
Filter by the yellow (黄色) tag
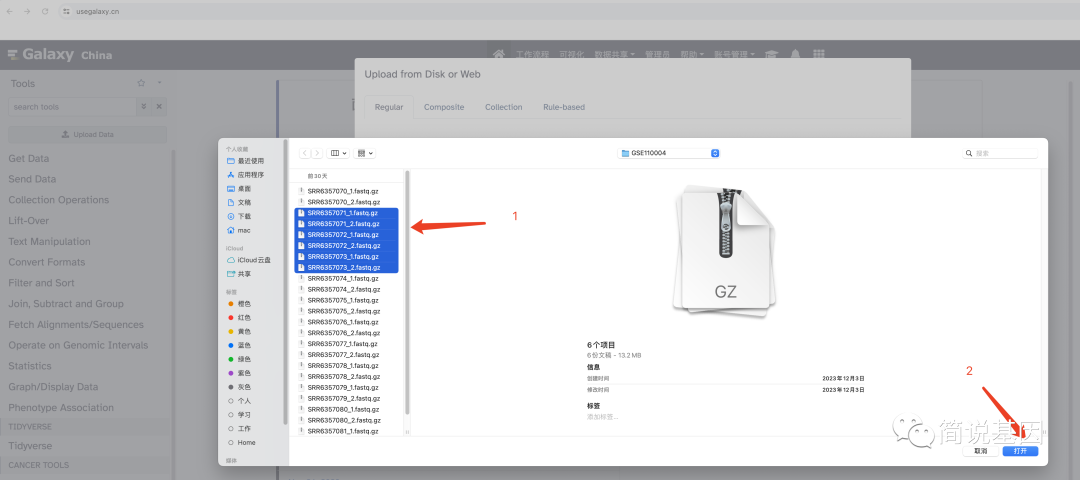(240, 331)
